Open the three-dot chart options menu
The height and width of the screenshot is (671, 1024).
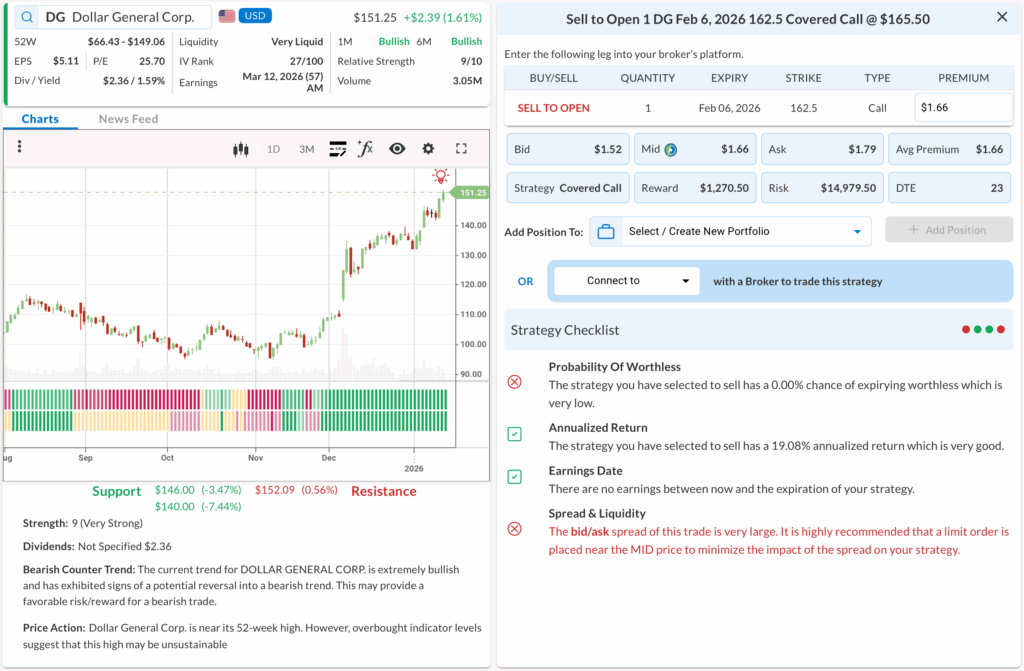tap(19, 147)
